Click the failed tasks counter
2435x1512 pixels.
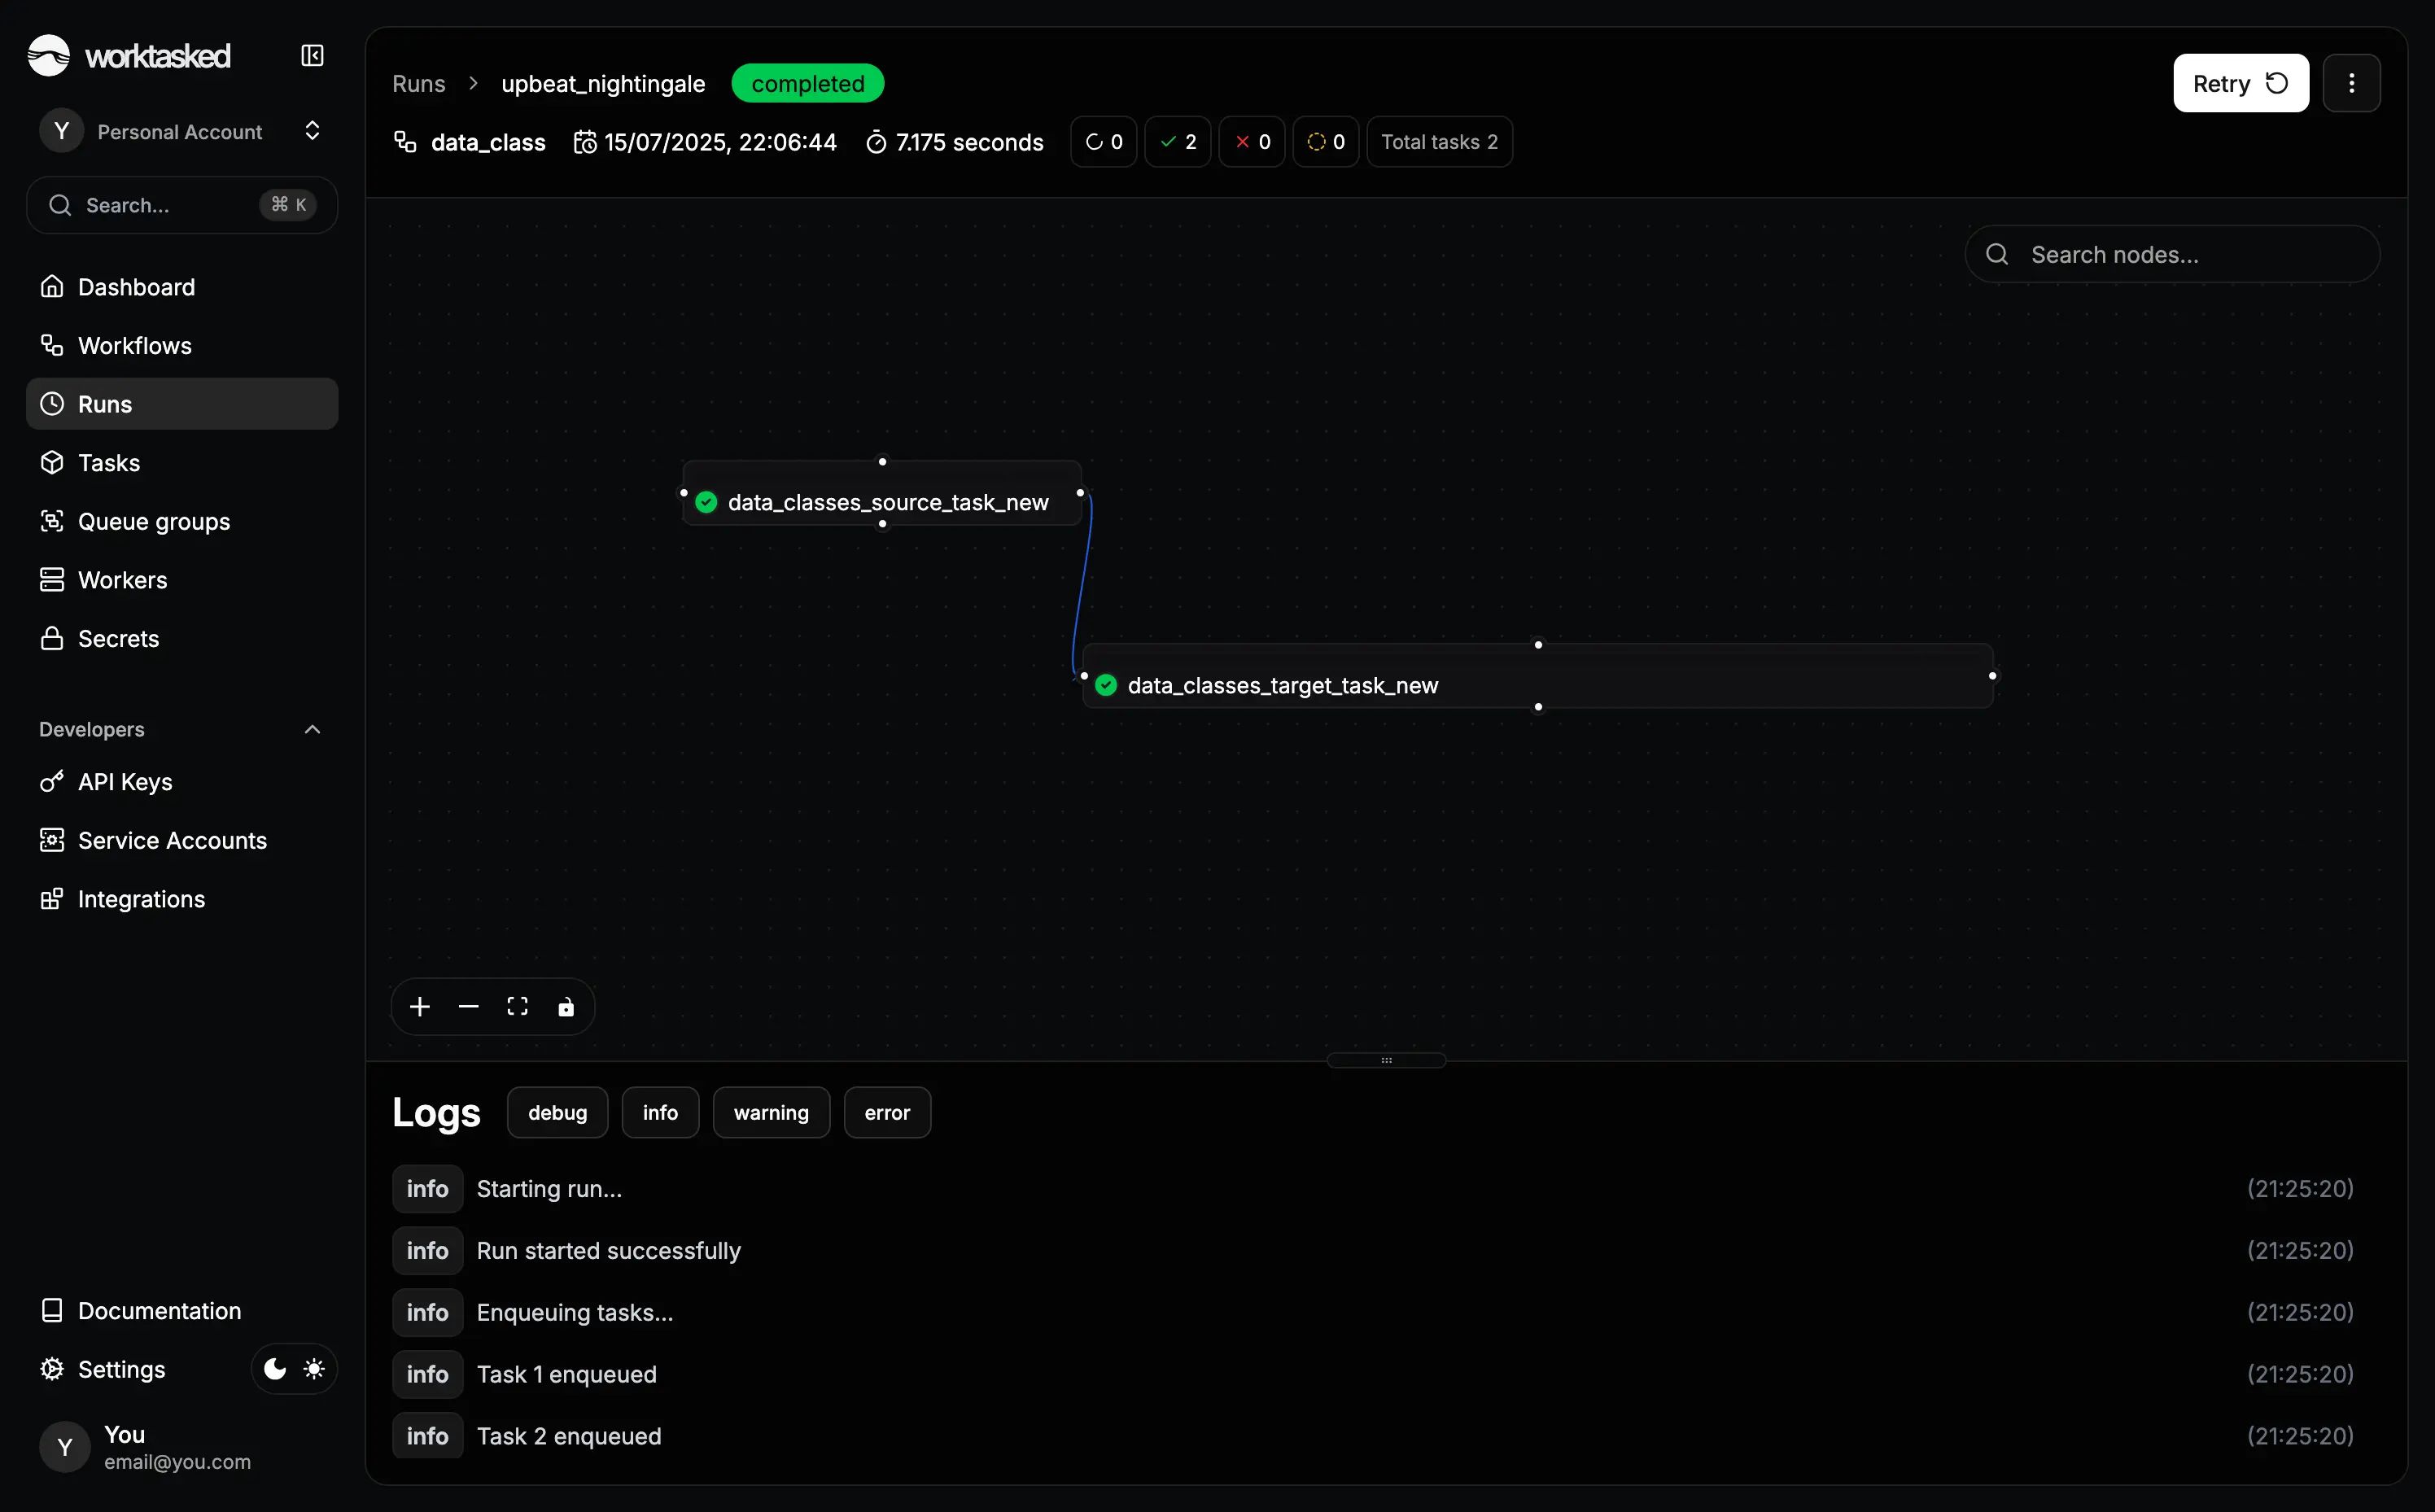(x=1251, y=142)
